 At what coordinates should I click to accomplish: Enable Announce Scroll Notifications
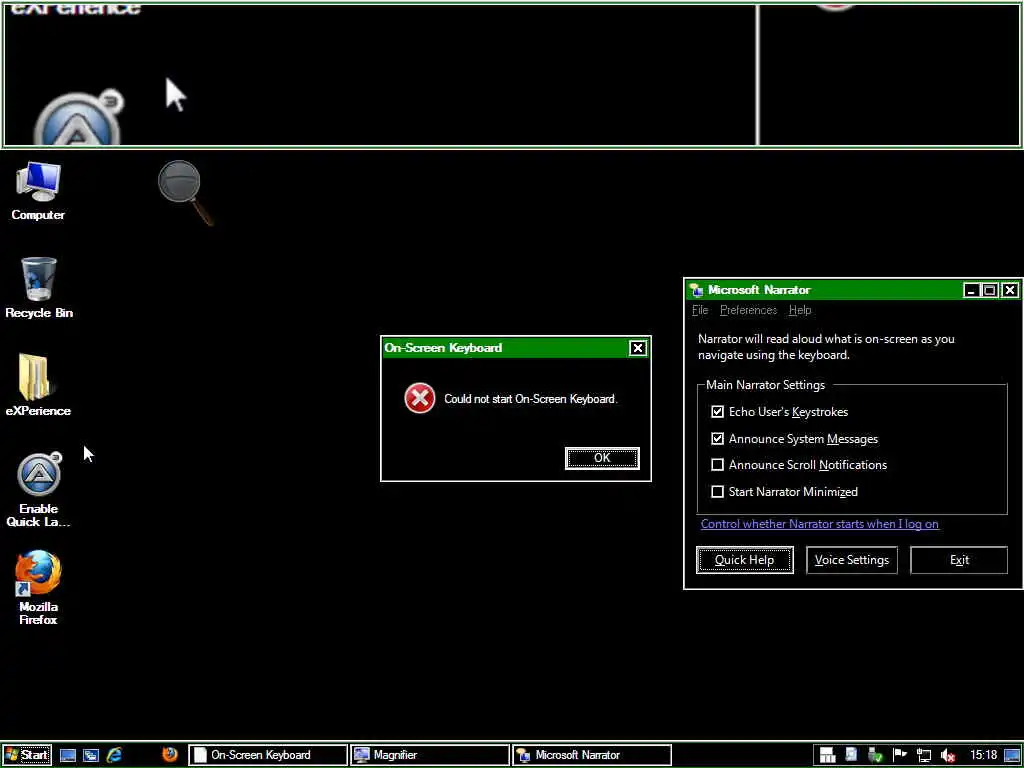click(x=718, y=465)
